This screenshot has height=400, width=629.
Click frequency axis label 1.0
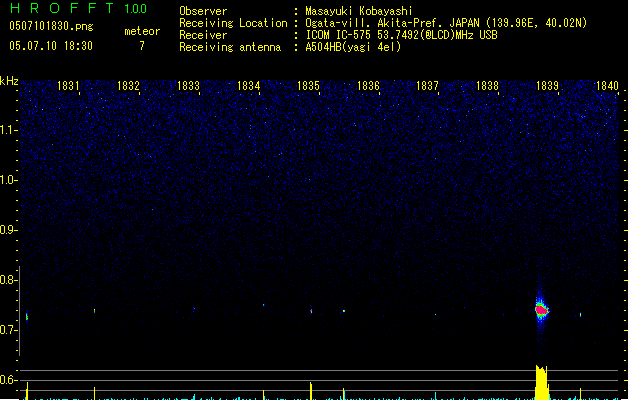pyautogui.click(x=8, y=180)
